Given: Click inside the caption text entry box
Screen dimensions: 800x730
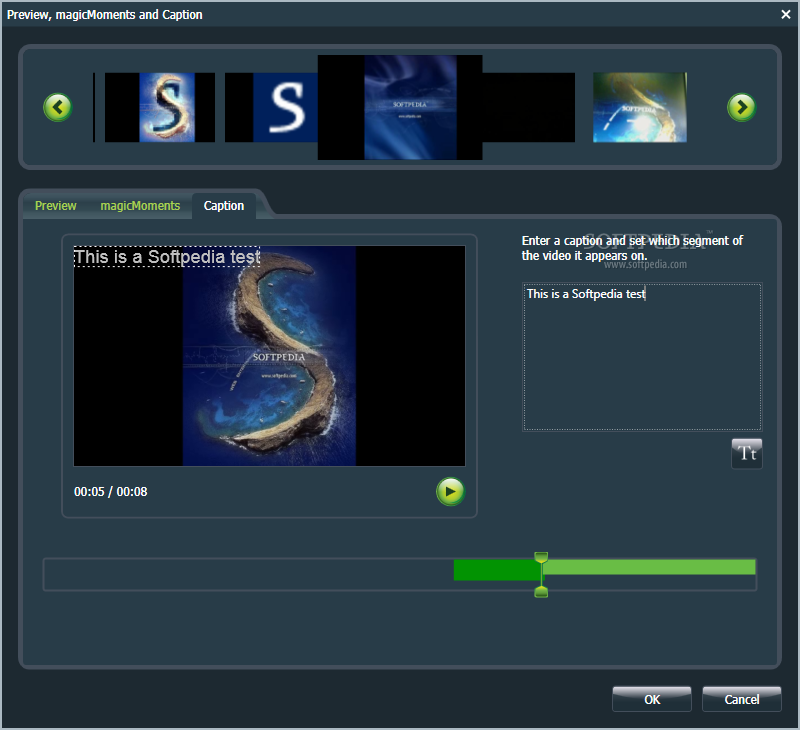Looking at the screenshot, I should [x=642, y=357].
